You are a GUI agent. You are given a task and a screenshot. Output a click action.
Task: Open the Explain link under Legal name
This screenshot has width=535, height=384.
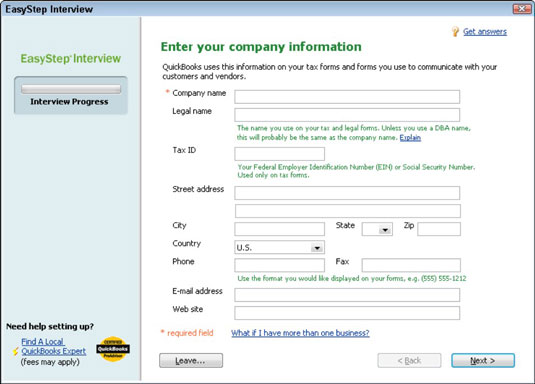[x=410, y=138]
